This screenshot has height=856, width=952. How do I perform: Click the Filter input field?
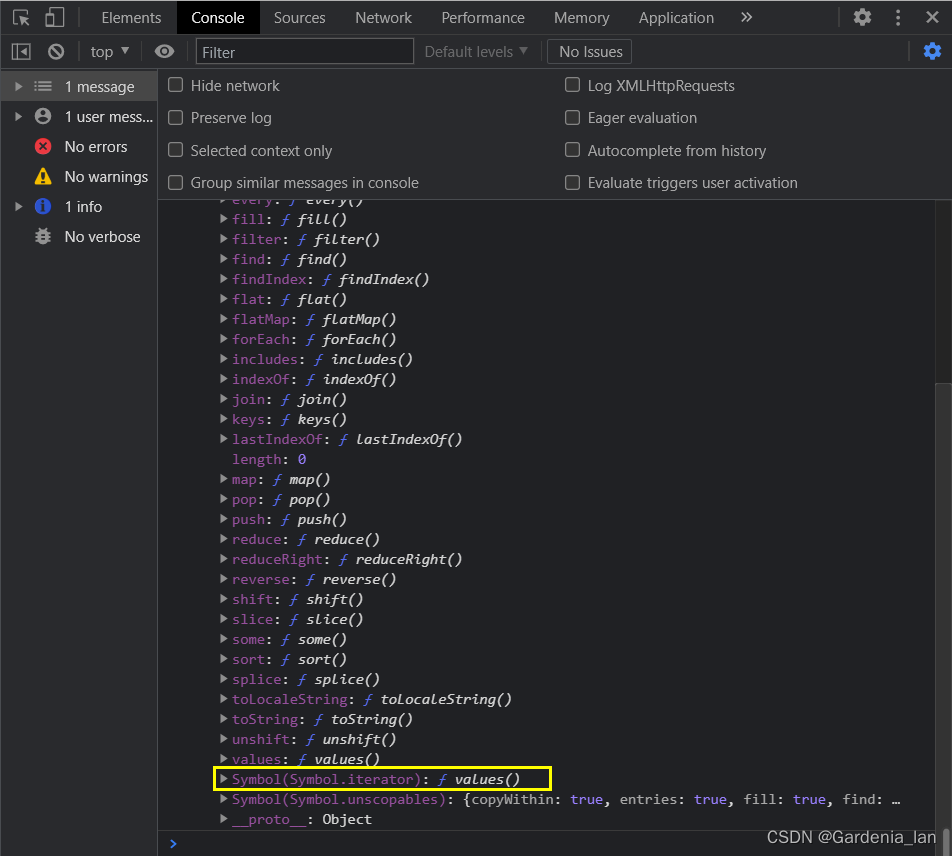pyautogui.click(x=305, y=51)
